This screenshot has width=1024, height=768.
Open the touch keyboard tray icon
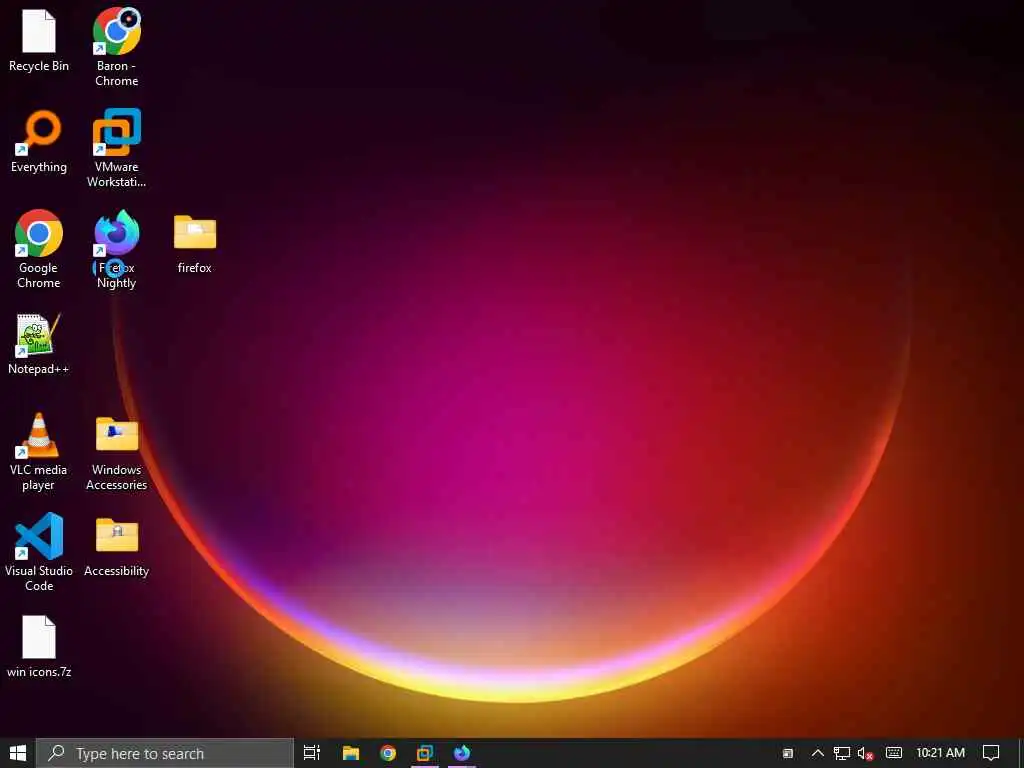coord(893,753)
